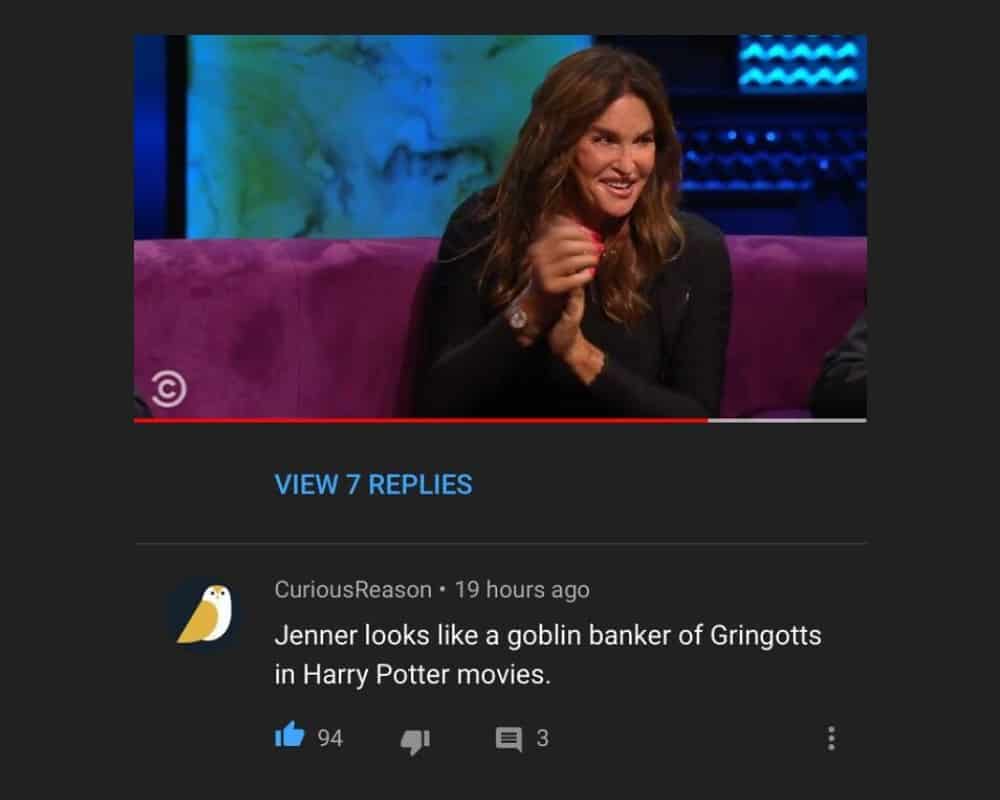Jump ahead on the gray unplayed progress bar
Image resolution: width=1000 pixels, height=800 pixels.
coord(787,420)
